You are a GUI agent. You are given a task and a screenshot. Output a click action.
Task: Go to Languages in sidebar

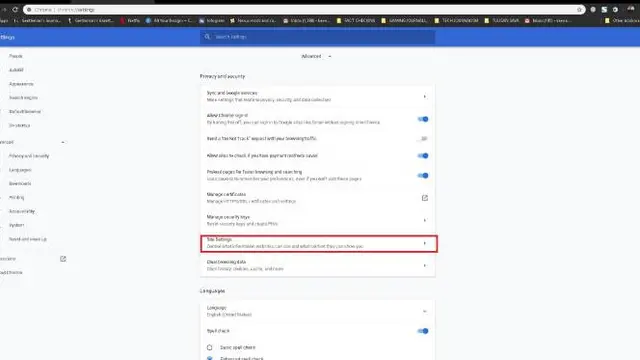20,170
